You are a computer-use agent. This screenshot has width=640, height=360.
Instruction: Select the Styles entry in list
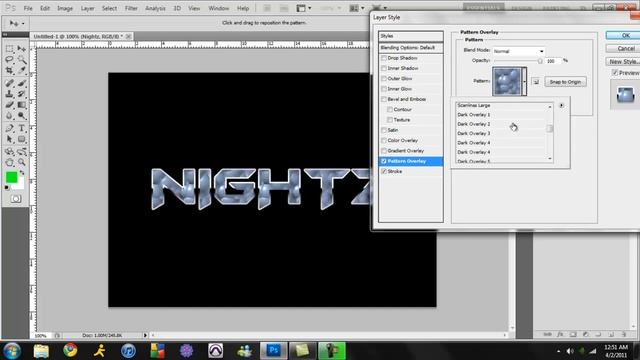coord(411,36)
